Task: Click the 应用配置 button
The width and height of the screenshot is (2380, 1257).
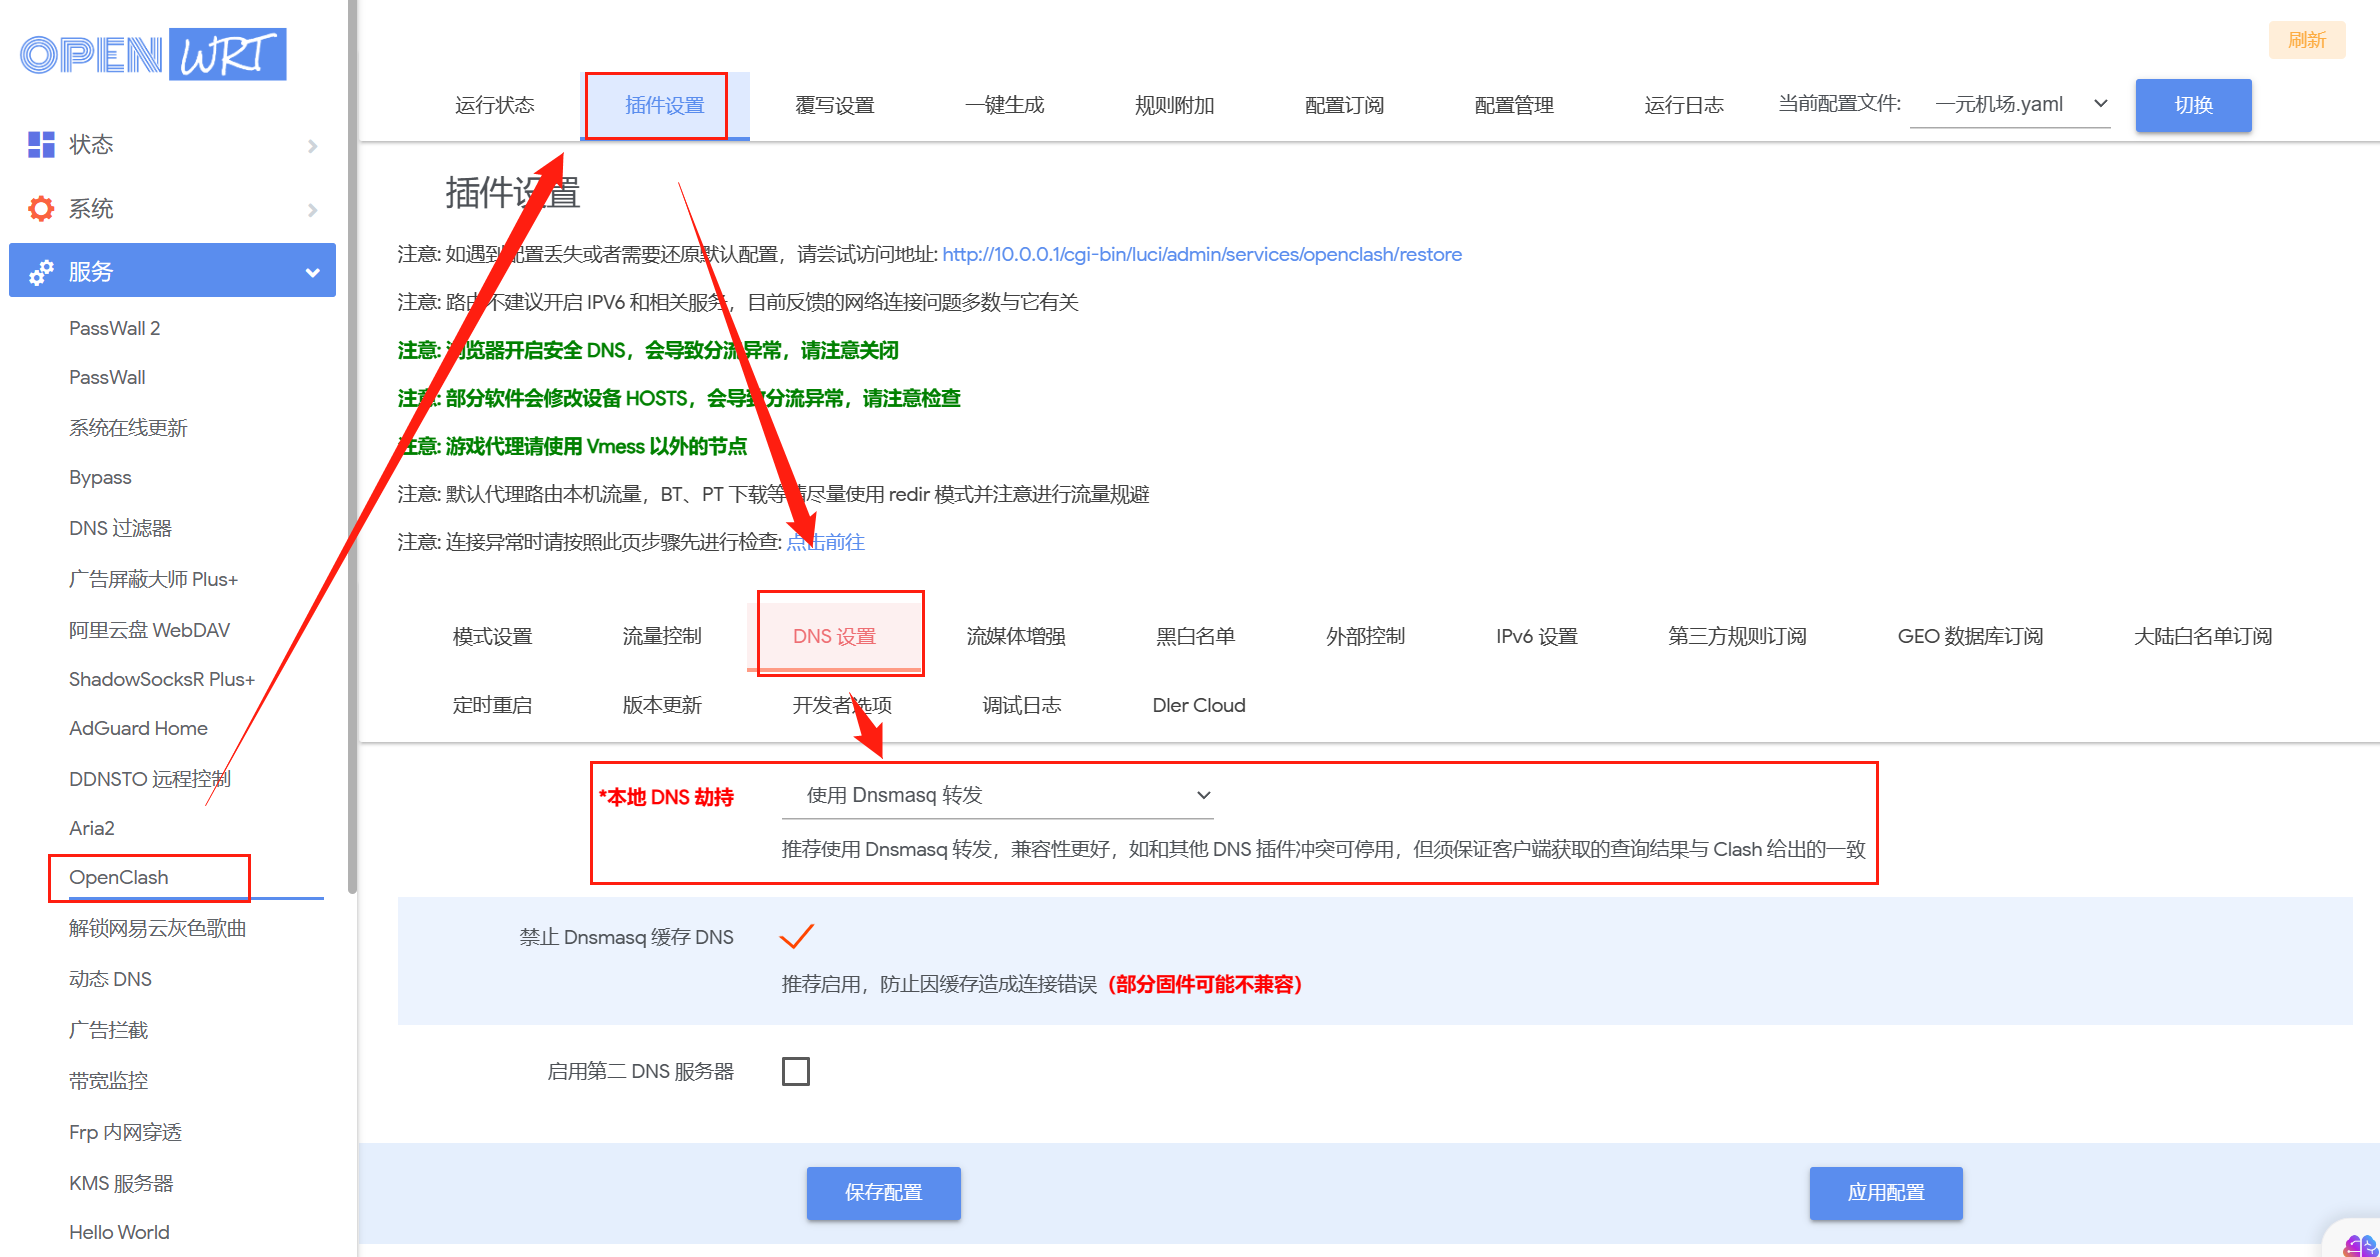Action: [x=1885, y=1192]
